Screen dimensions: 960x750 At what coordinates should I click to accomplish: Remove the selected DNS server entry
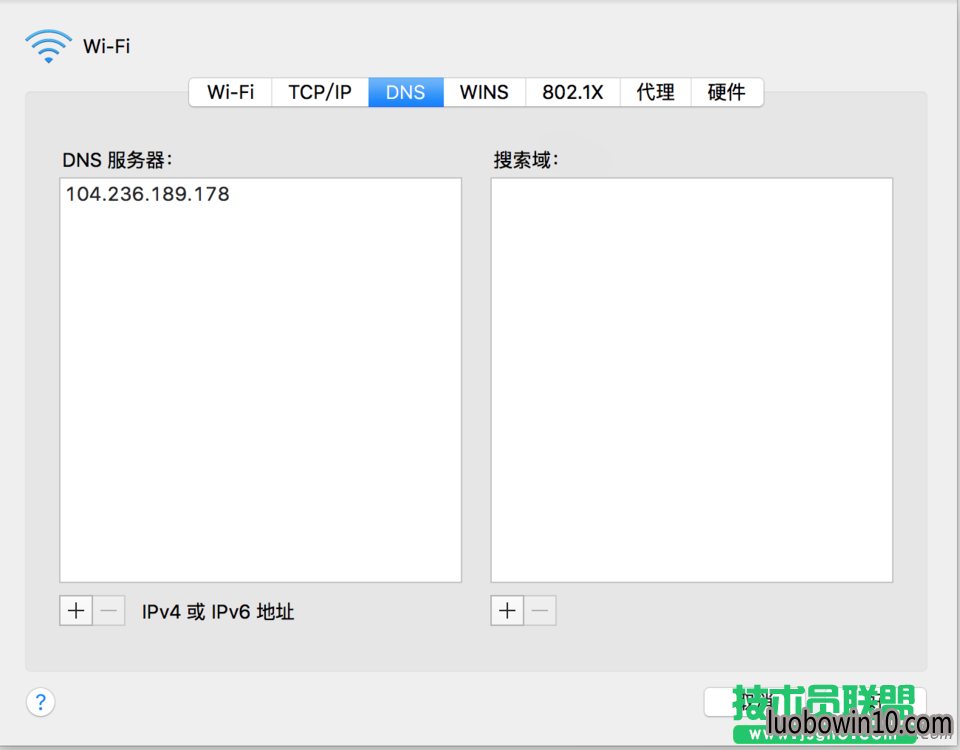tap(109, 611)
